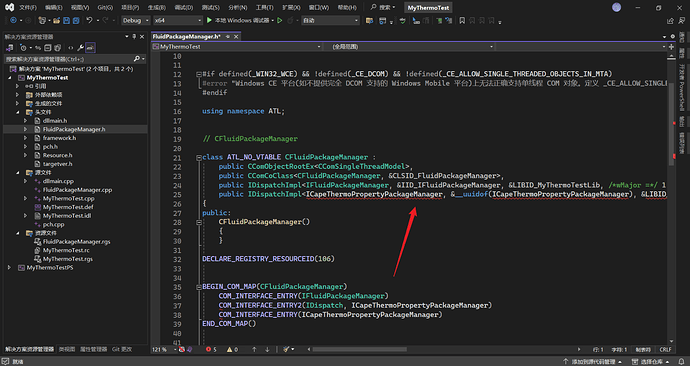The width and height of the screenshot is (690, 366).
Task: Select FluidPackageManager.cpp in the source files
Action: tap(77, 190)
